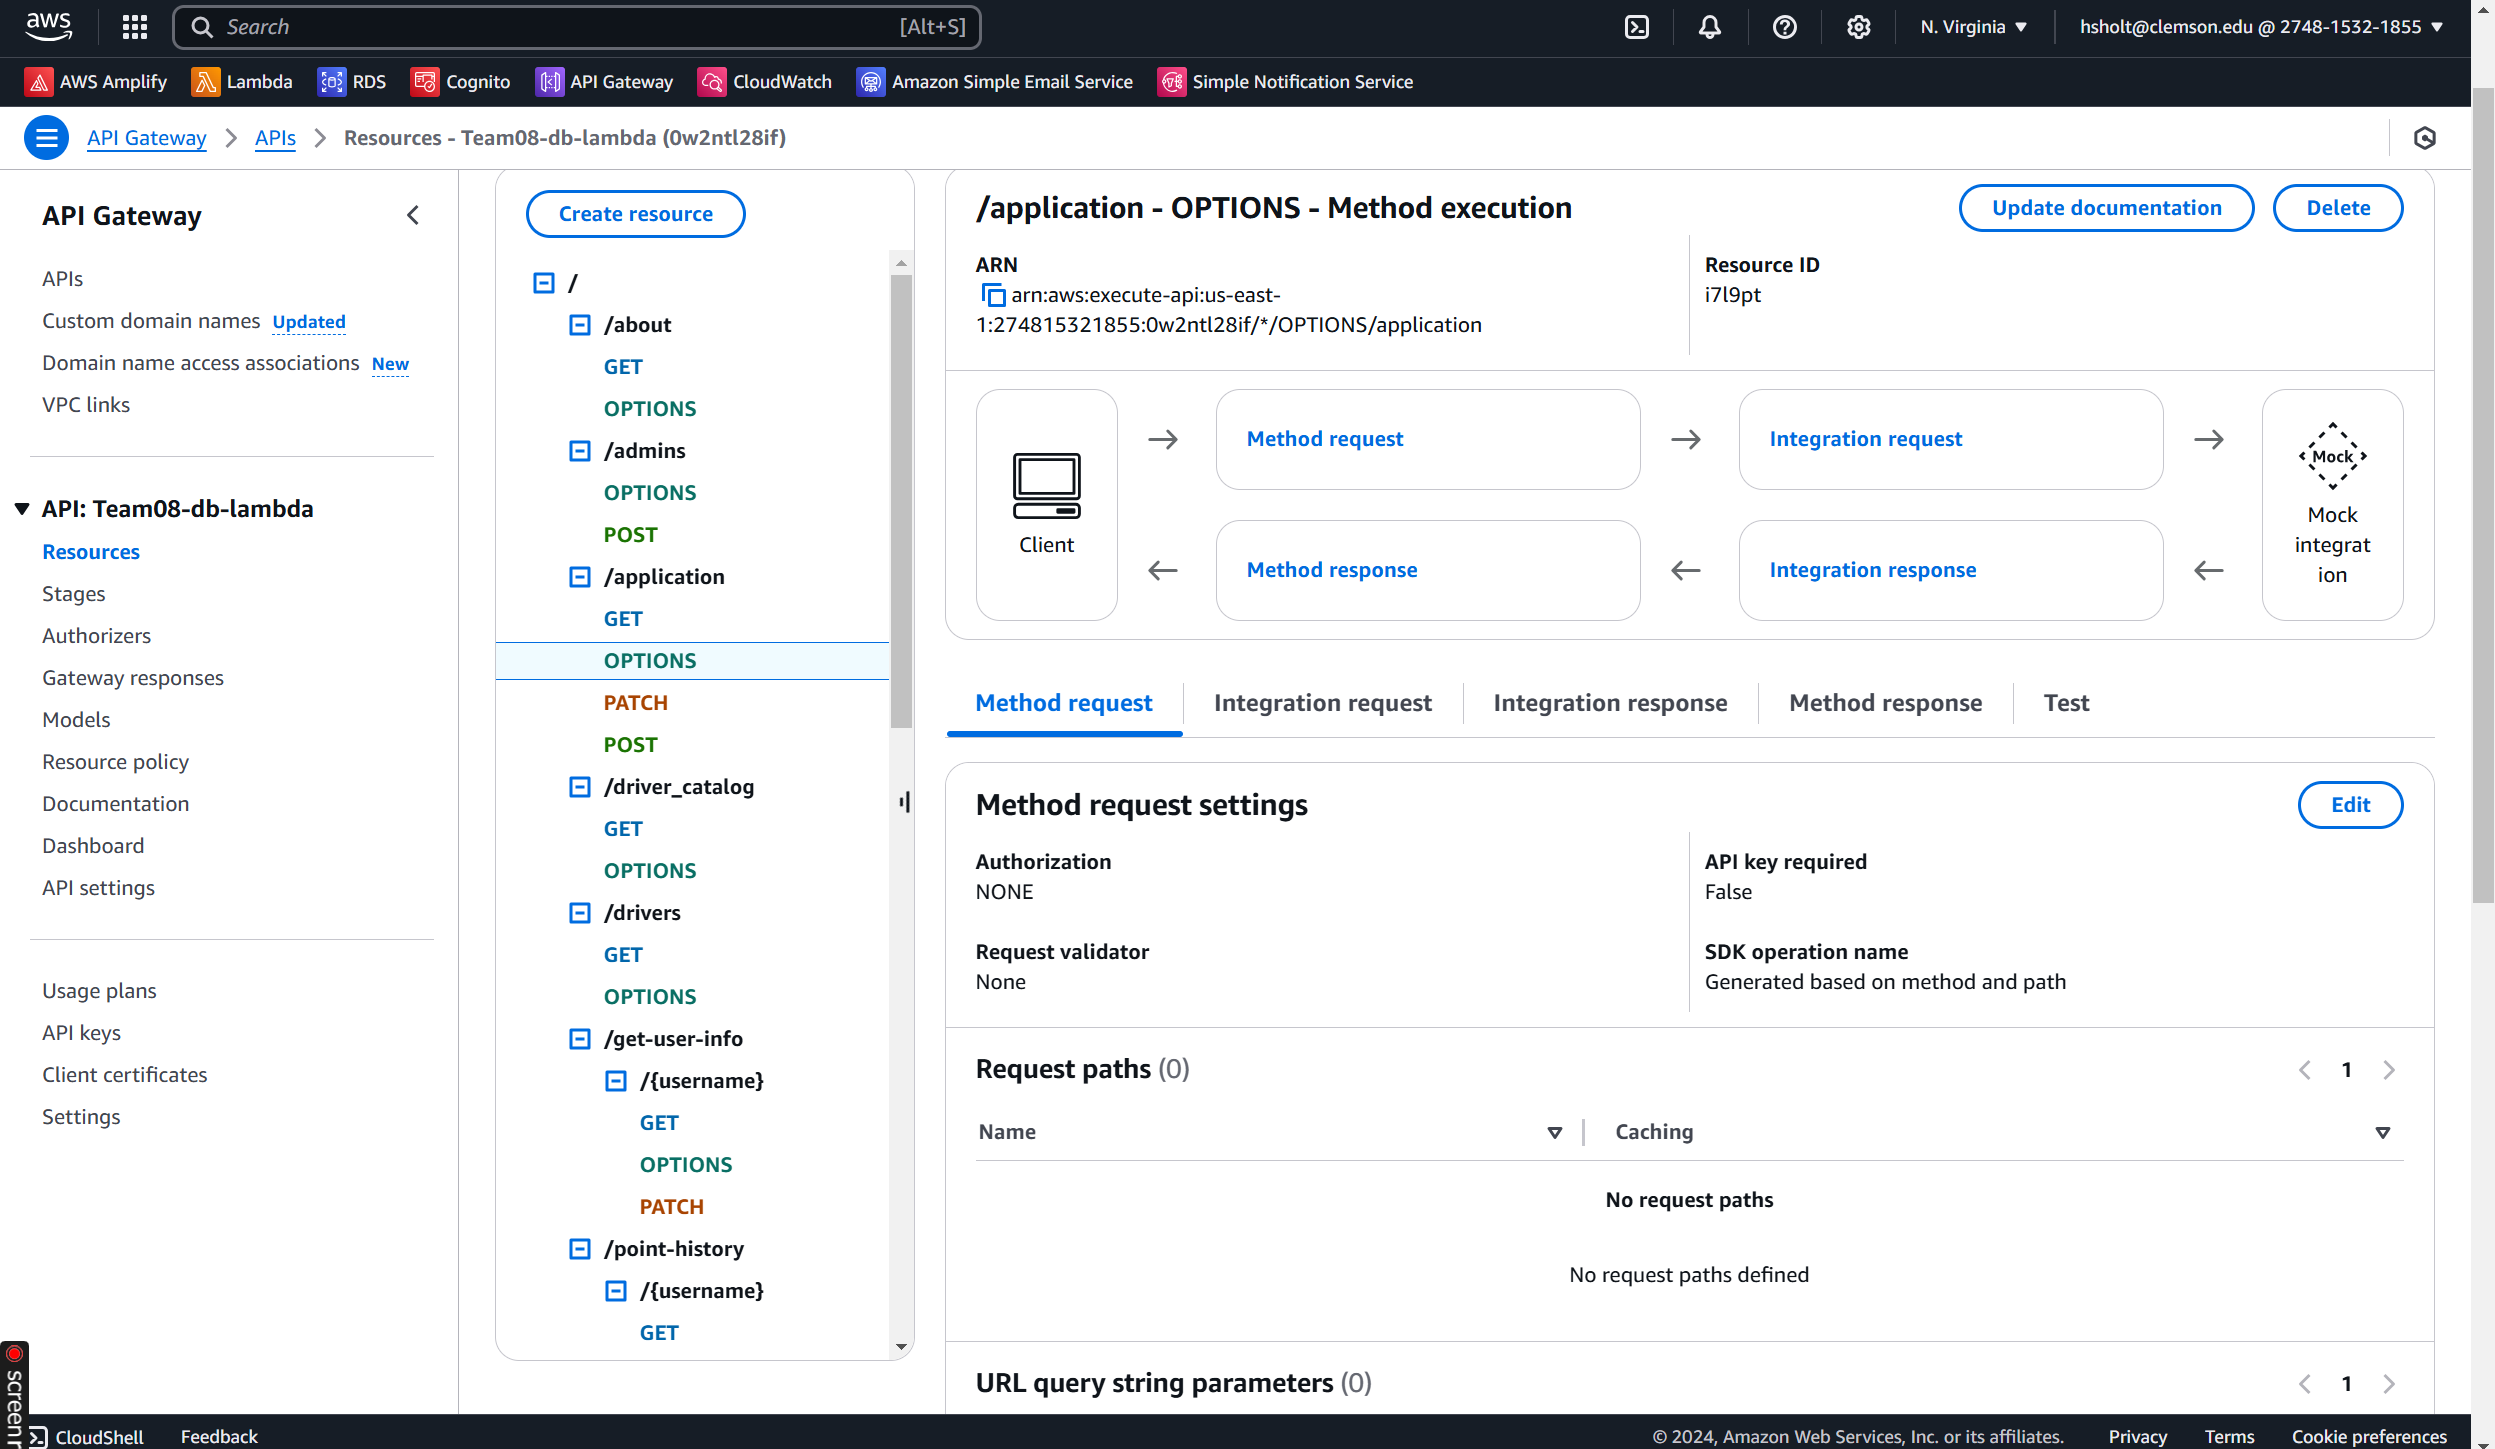Collapse the API: Team08-db-lambda section

coord(22,509)
